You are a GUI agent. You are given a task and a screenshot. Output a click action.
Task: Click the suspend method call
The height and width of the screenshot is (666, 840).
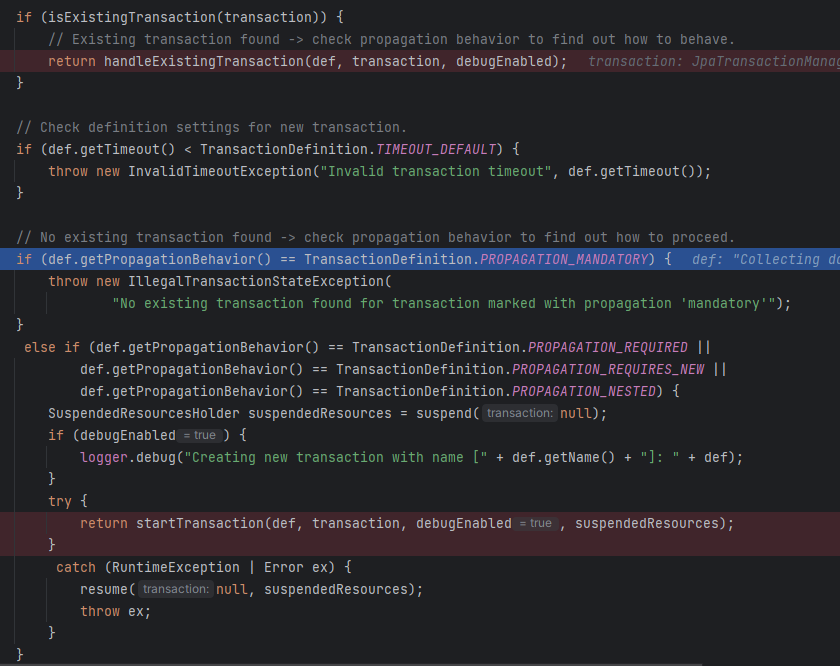(444, 413)
